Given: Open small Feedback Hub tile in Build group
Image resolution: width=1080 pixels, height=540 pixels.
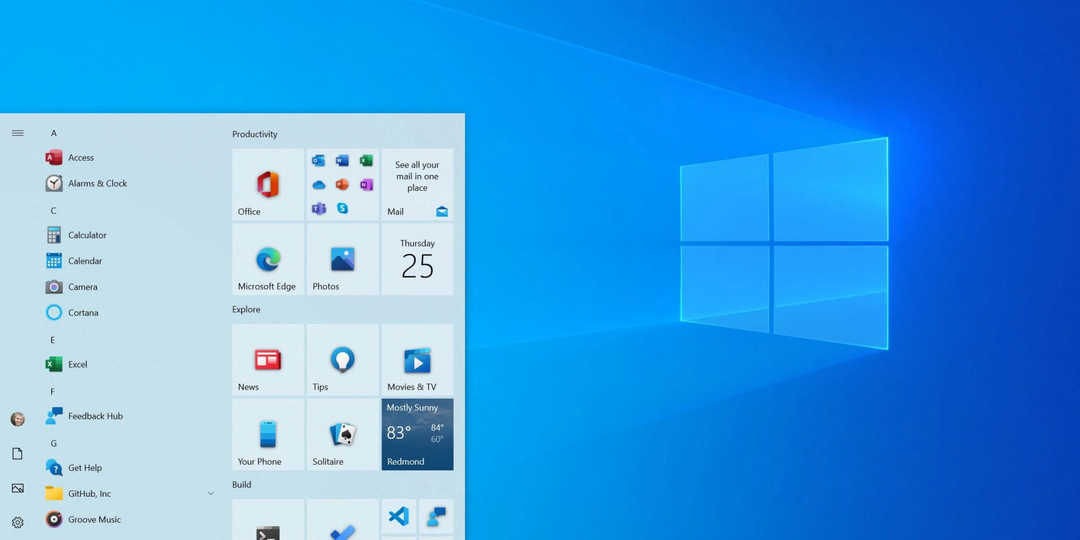Looking at the screenshot, I should click(436, 517).
